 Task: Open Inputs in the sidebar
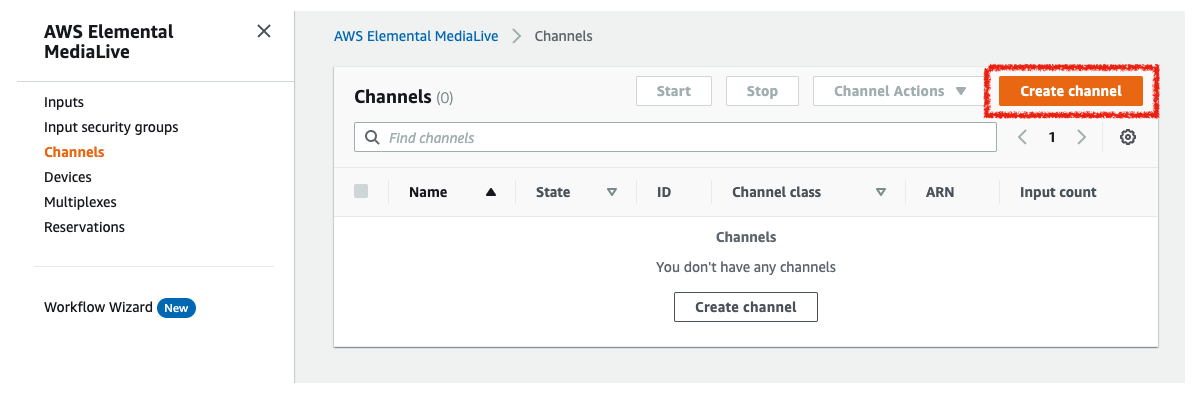(x=64, y=102)
